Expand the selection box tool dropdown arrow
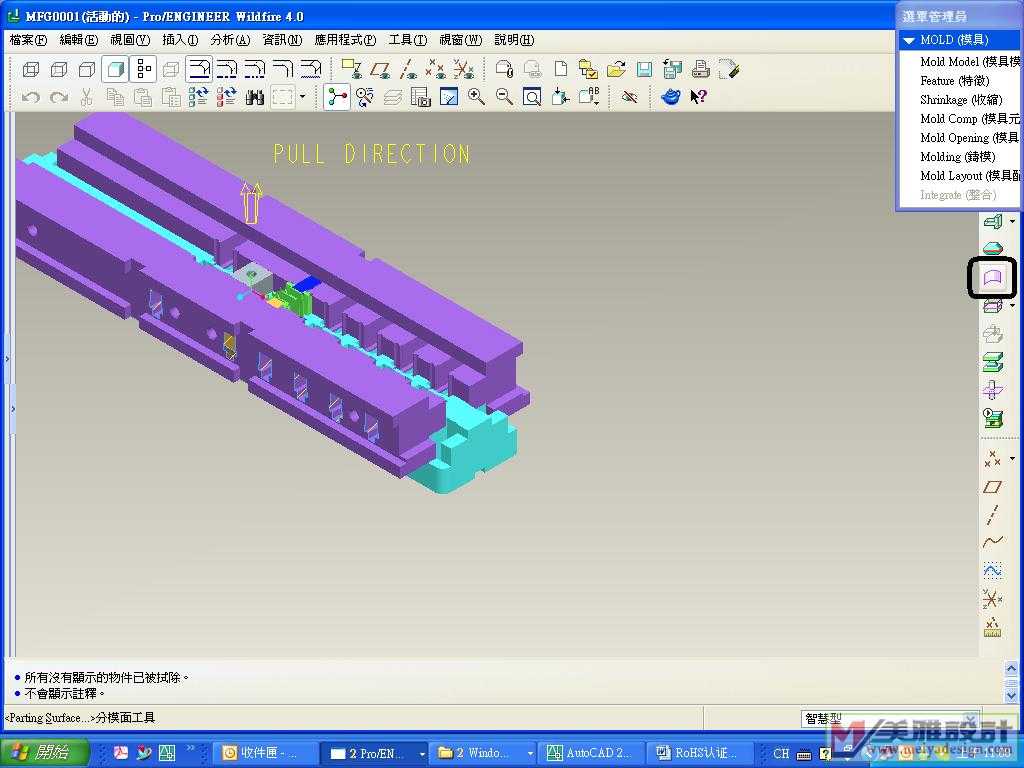 303,97
